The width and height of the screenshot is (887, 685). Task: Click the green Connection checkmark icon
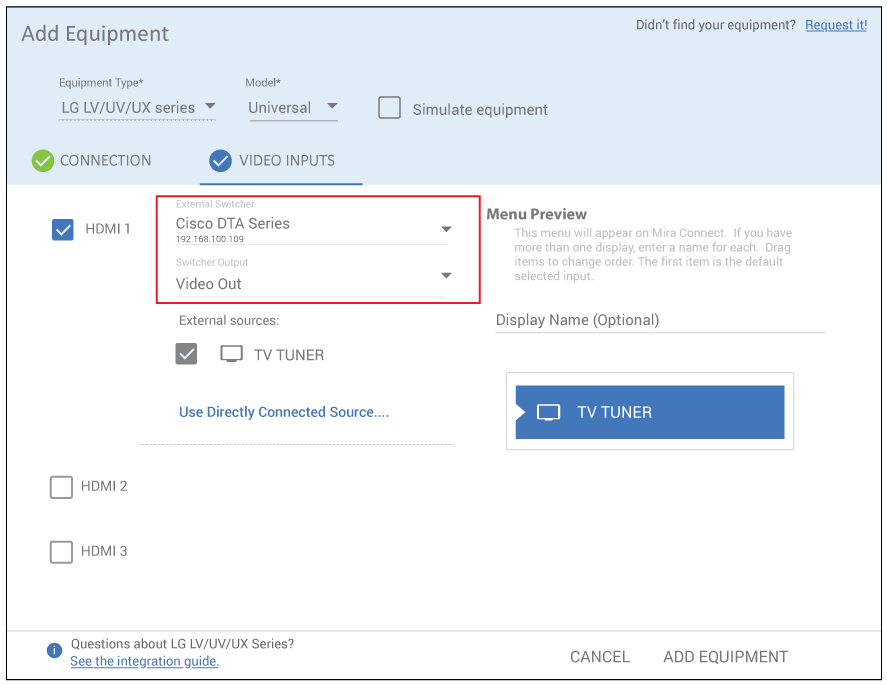42,161
